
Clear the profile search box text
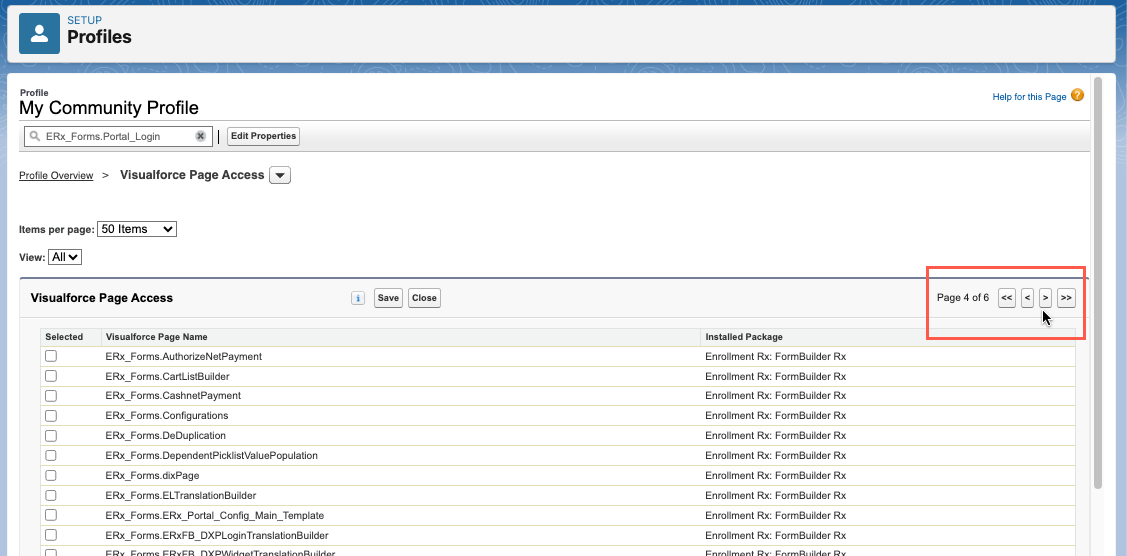[x=200, y=136]
